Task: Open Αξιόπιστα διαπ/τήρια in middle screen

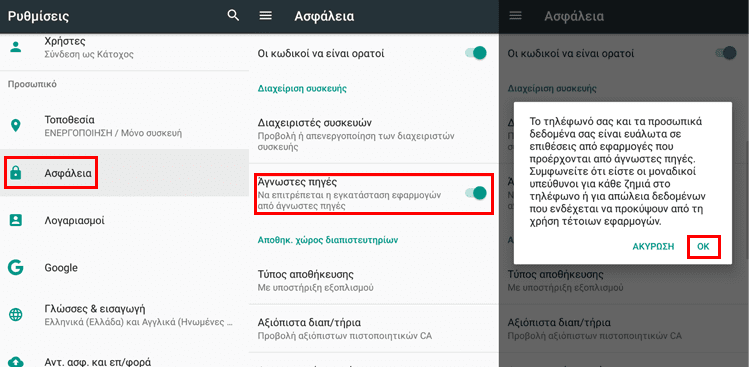Action: (374, 328)
